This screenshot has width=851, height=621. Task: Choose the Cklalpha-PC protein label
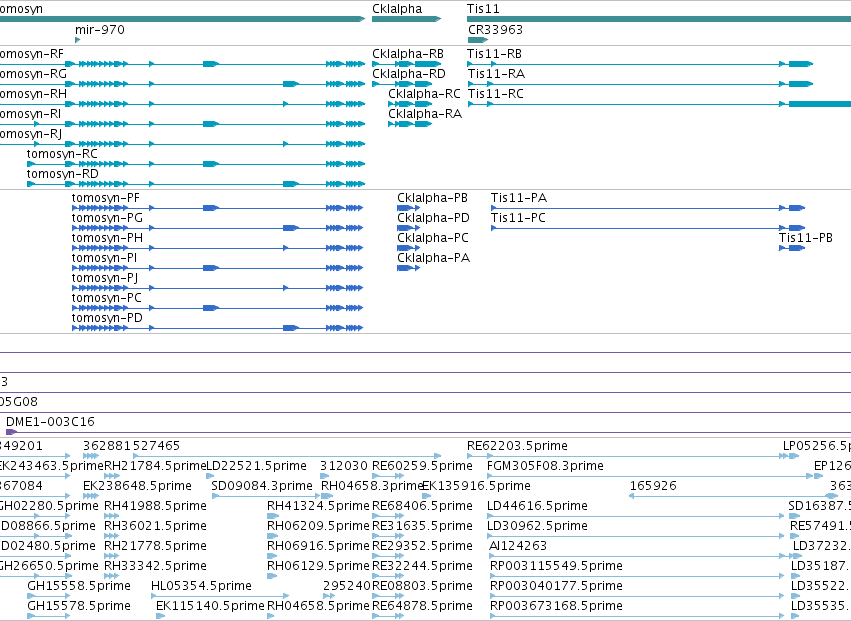tap(433, 238)
